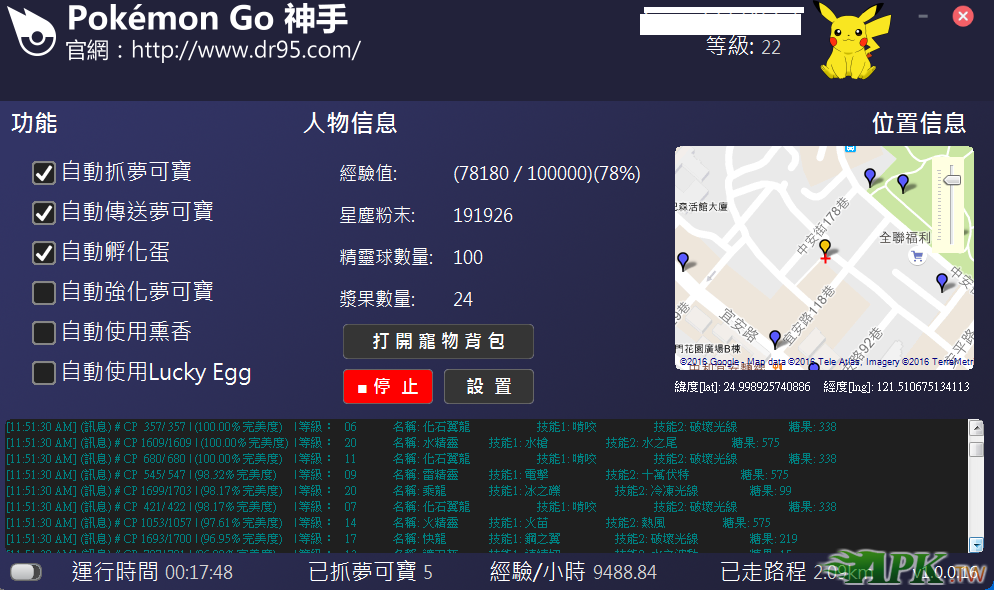Click the map zoom slider handle
Image resolution: width=994 pixels, height=590 pixels.
952,181
